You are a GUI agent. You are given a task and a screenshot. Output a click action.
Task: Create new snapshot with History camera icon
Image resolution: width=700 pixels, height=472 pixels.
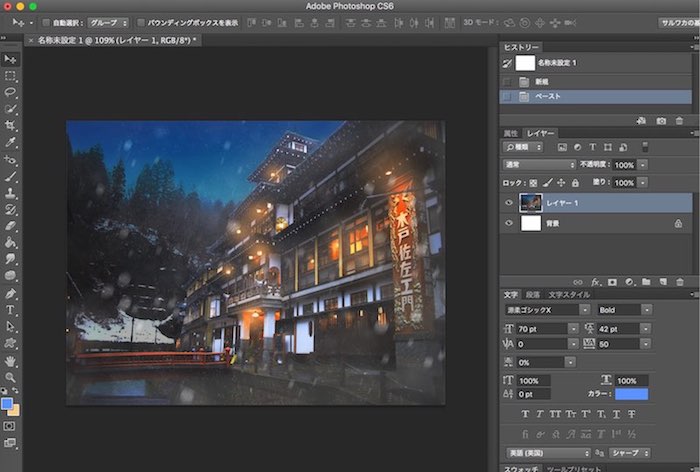[x=661, y=121]
